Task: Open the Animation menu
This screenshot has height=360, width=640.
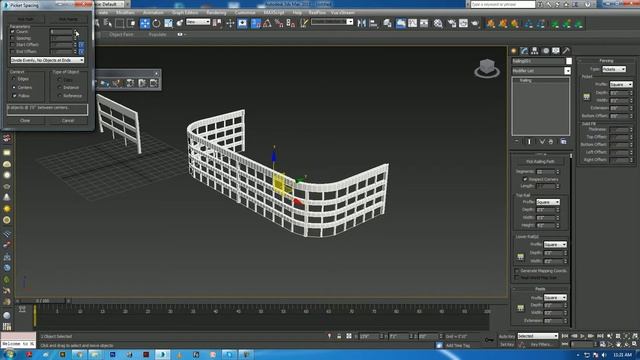Action: [x=153, y=13]
